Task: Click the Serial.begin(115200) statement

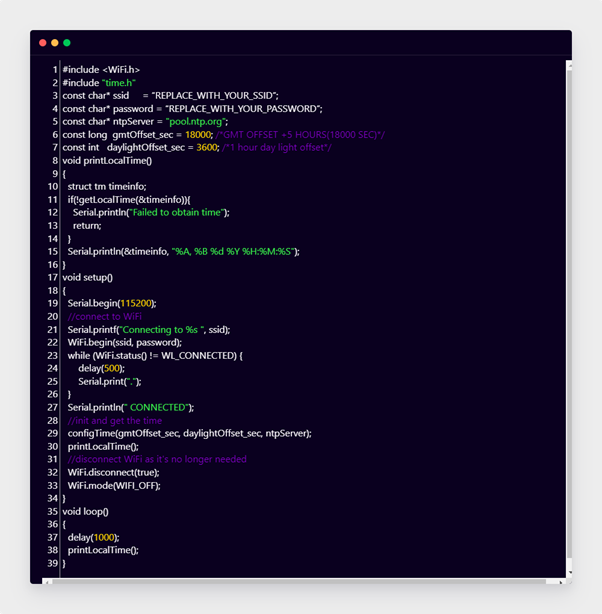Action: (112, 303)
